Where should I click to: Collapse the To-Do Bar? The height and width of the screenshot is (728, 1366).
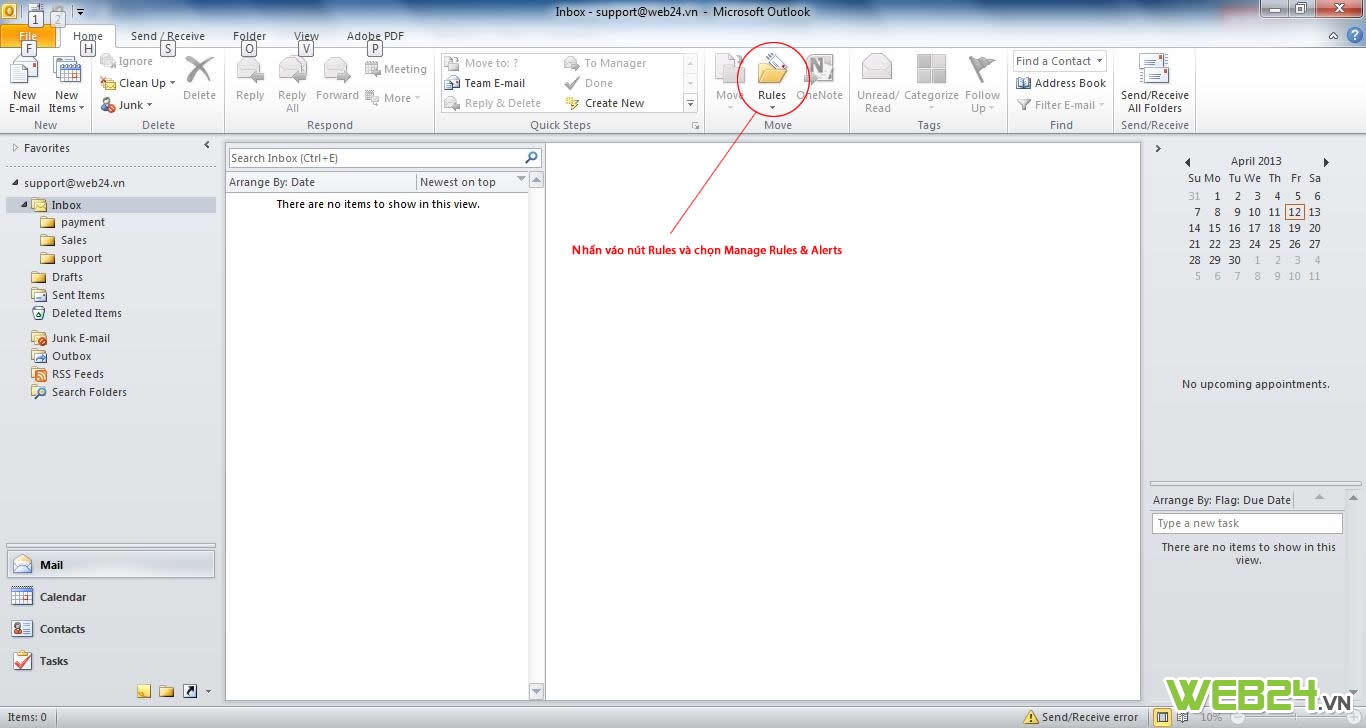[1158, 149]
